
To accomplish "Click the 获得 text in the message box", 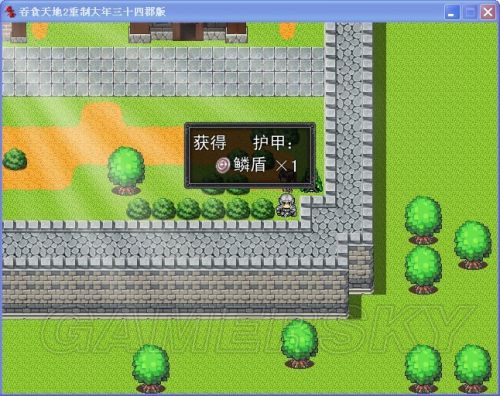I will tap(210, 143).
